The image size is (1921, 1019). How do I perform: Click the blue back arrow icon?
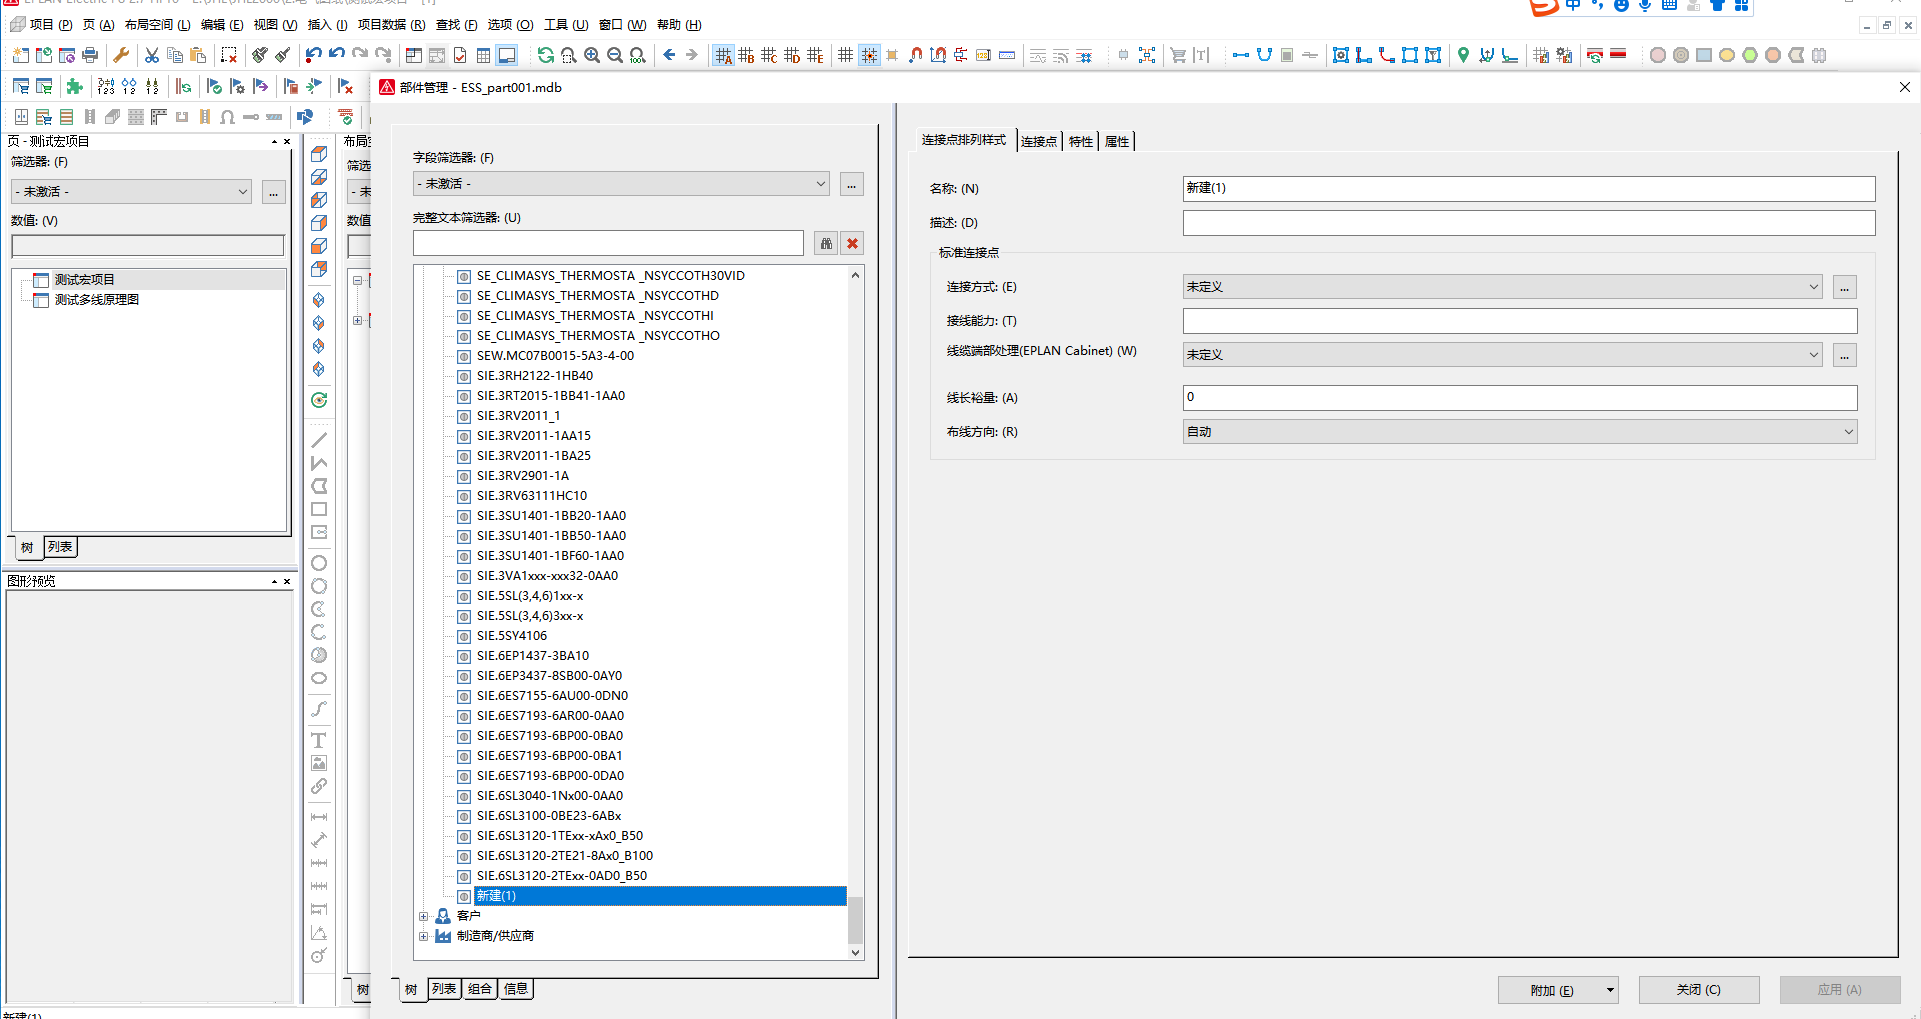coord(669,55)
